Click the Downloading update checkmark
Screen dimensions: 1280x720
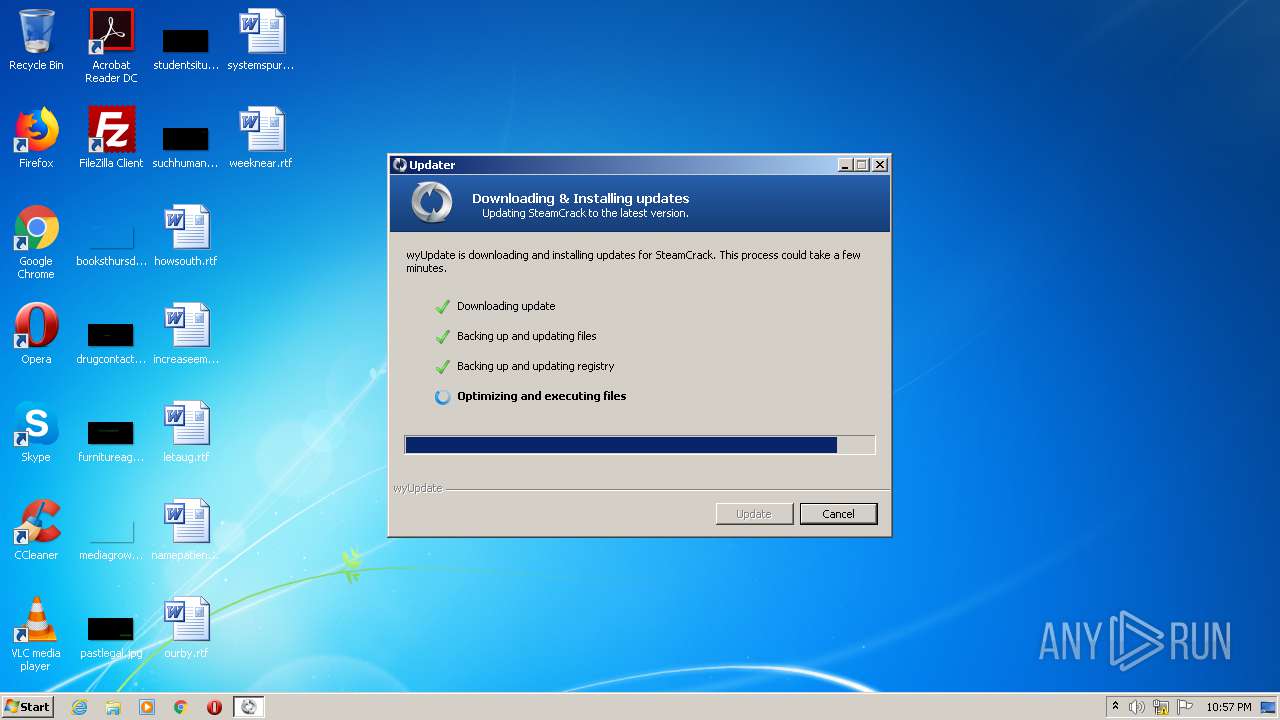443,307
